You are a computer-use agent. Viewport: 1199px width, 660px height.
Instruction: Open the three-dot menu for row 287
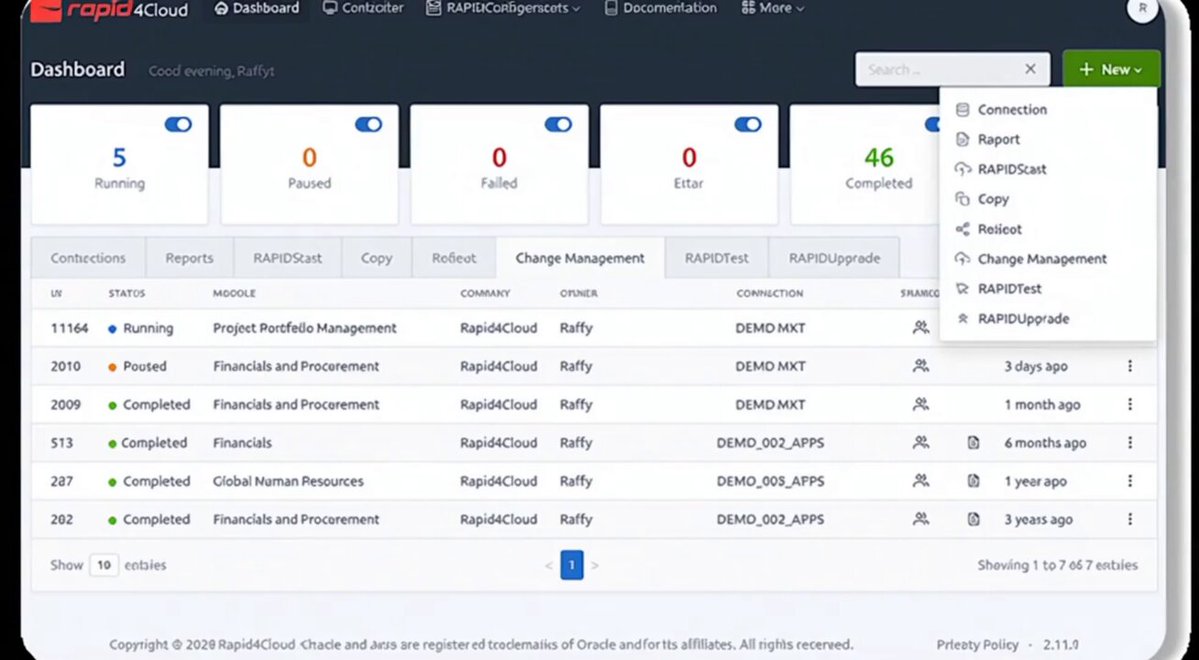coord(1129,480)
